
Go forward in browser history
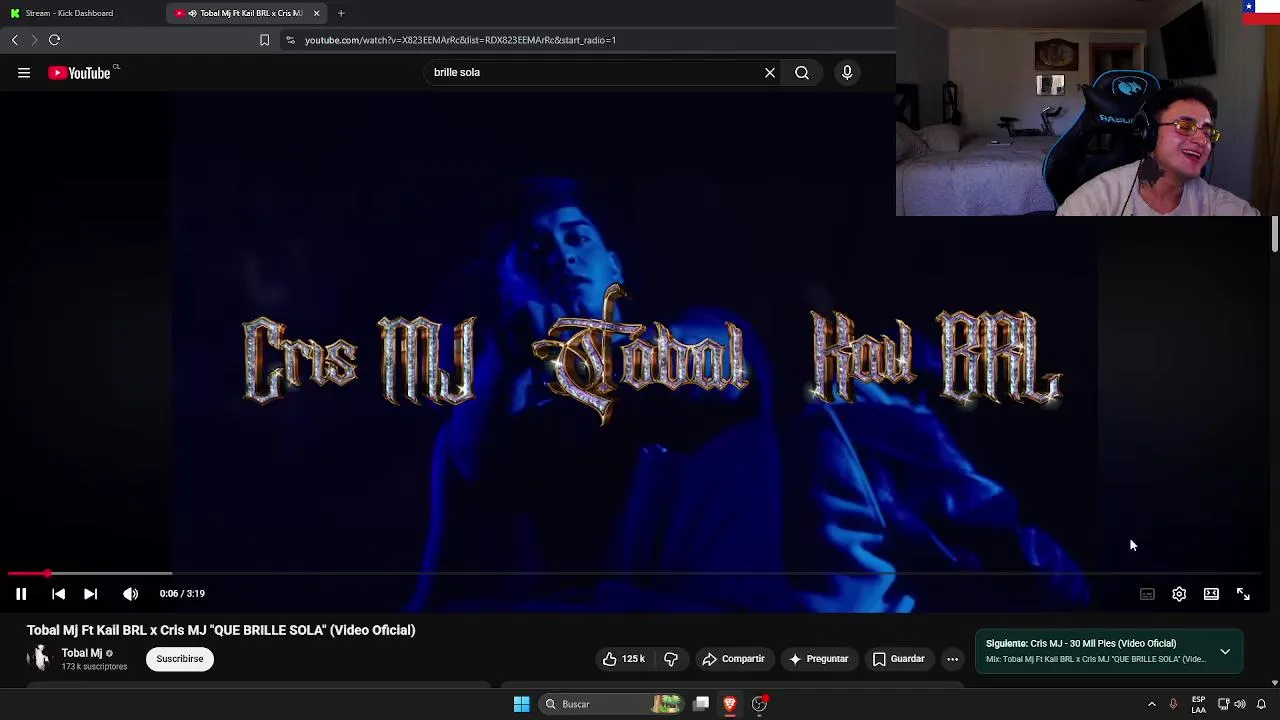point(34,40)
